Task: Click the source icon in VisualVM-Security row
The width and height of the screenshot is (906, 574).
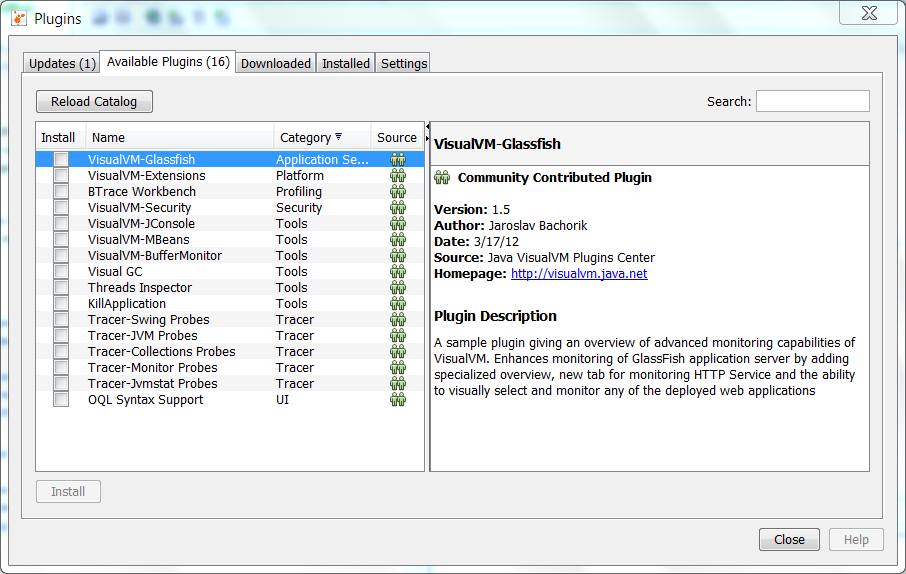Action: 398,208
